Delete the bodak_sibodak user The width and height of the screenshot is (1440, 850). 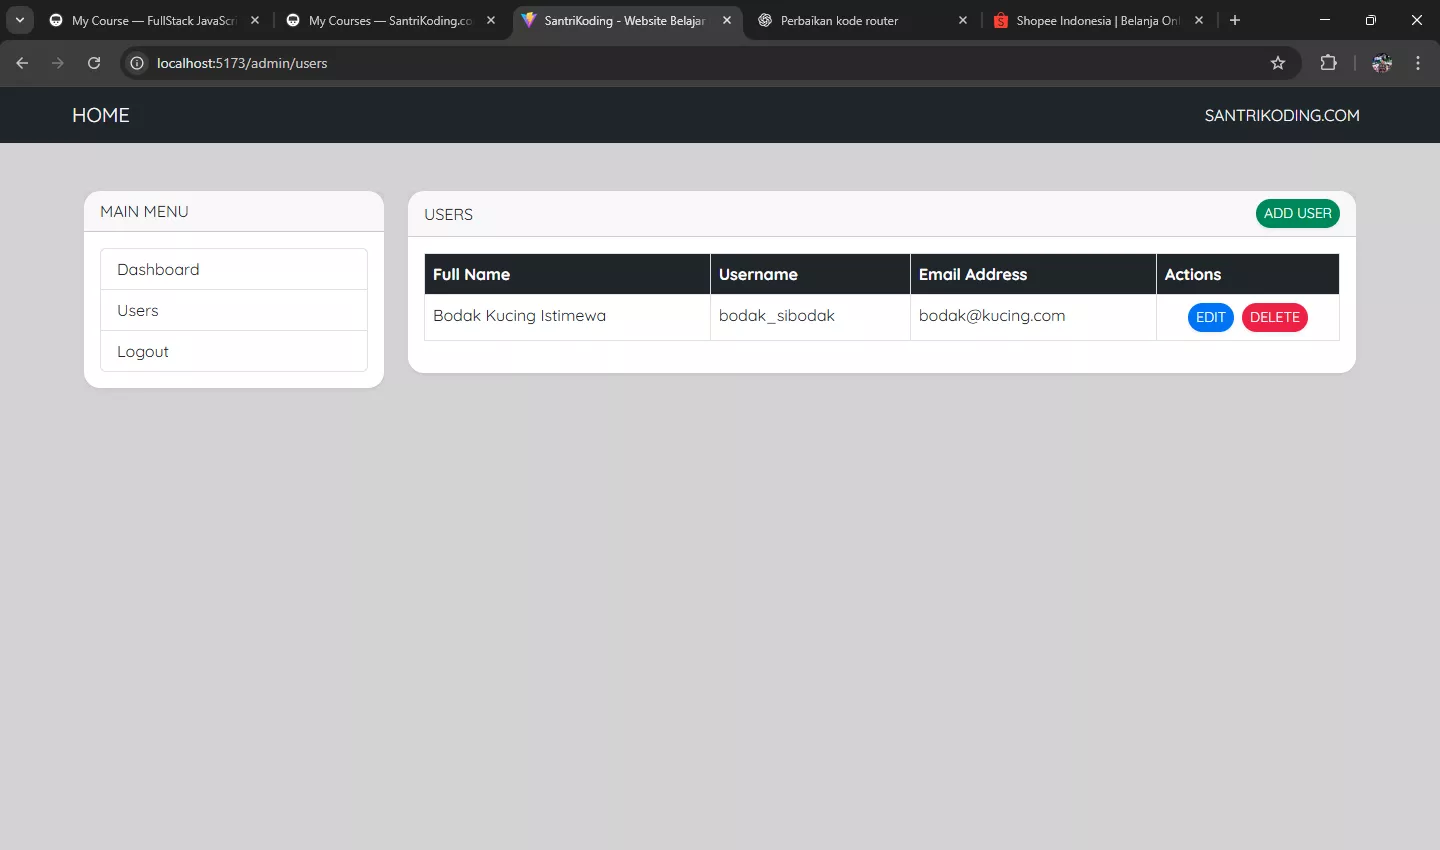tap(1274, 317)
